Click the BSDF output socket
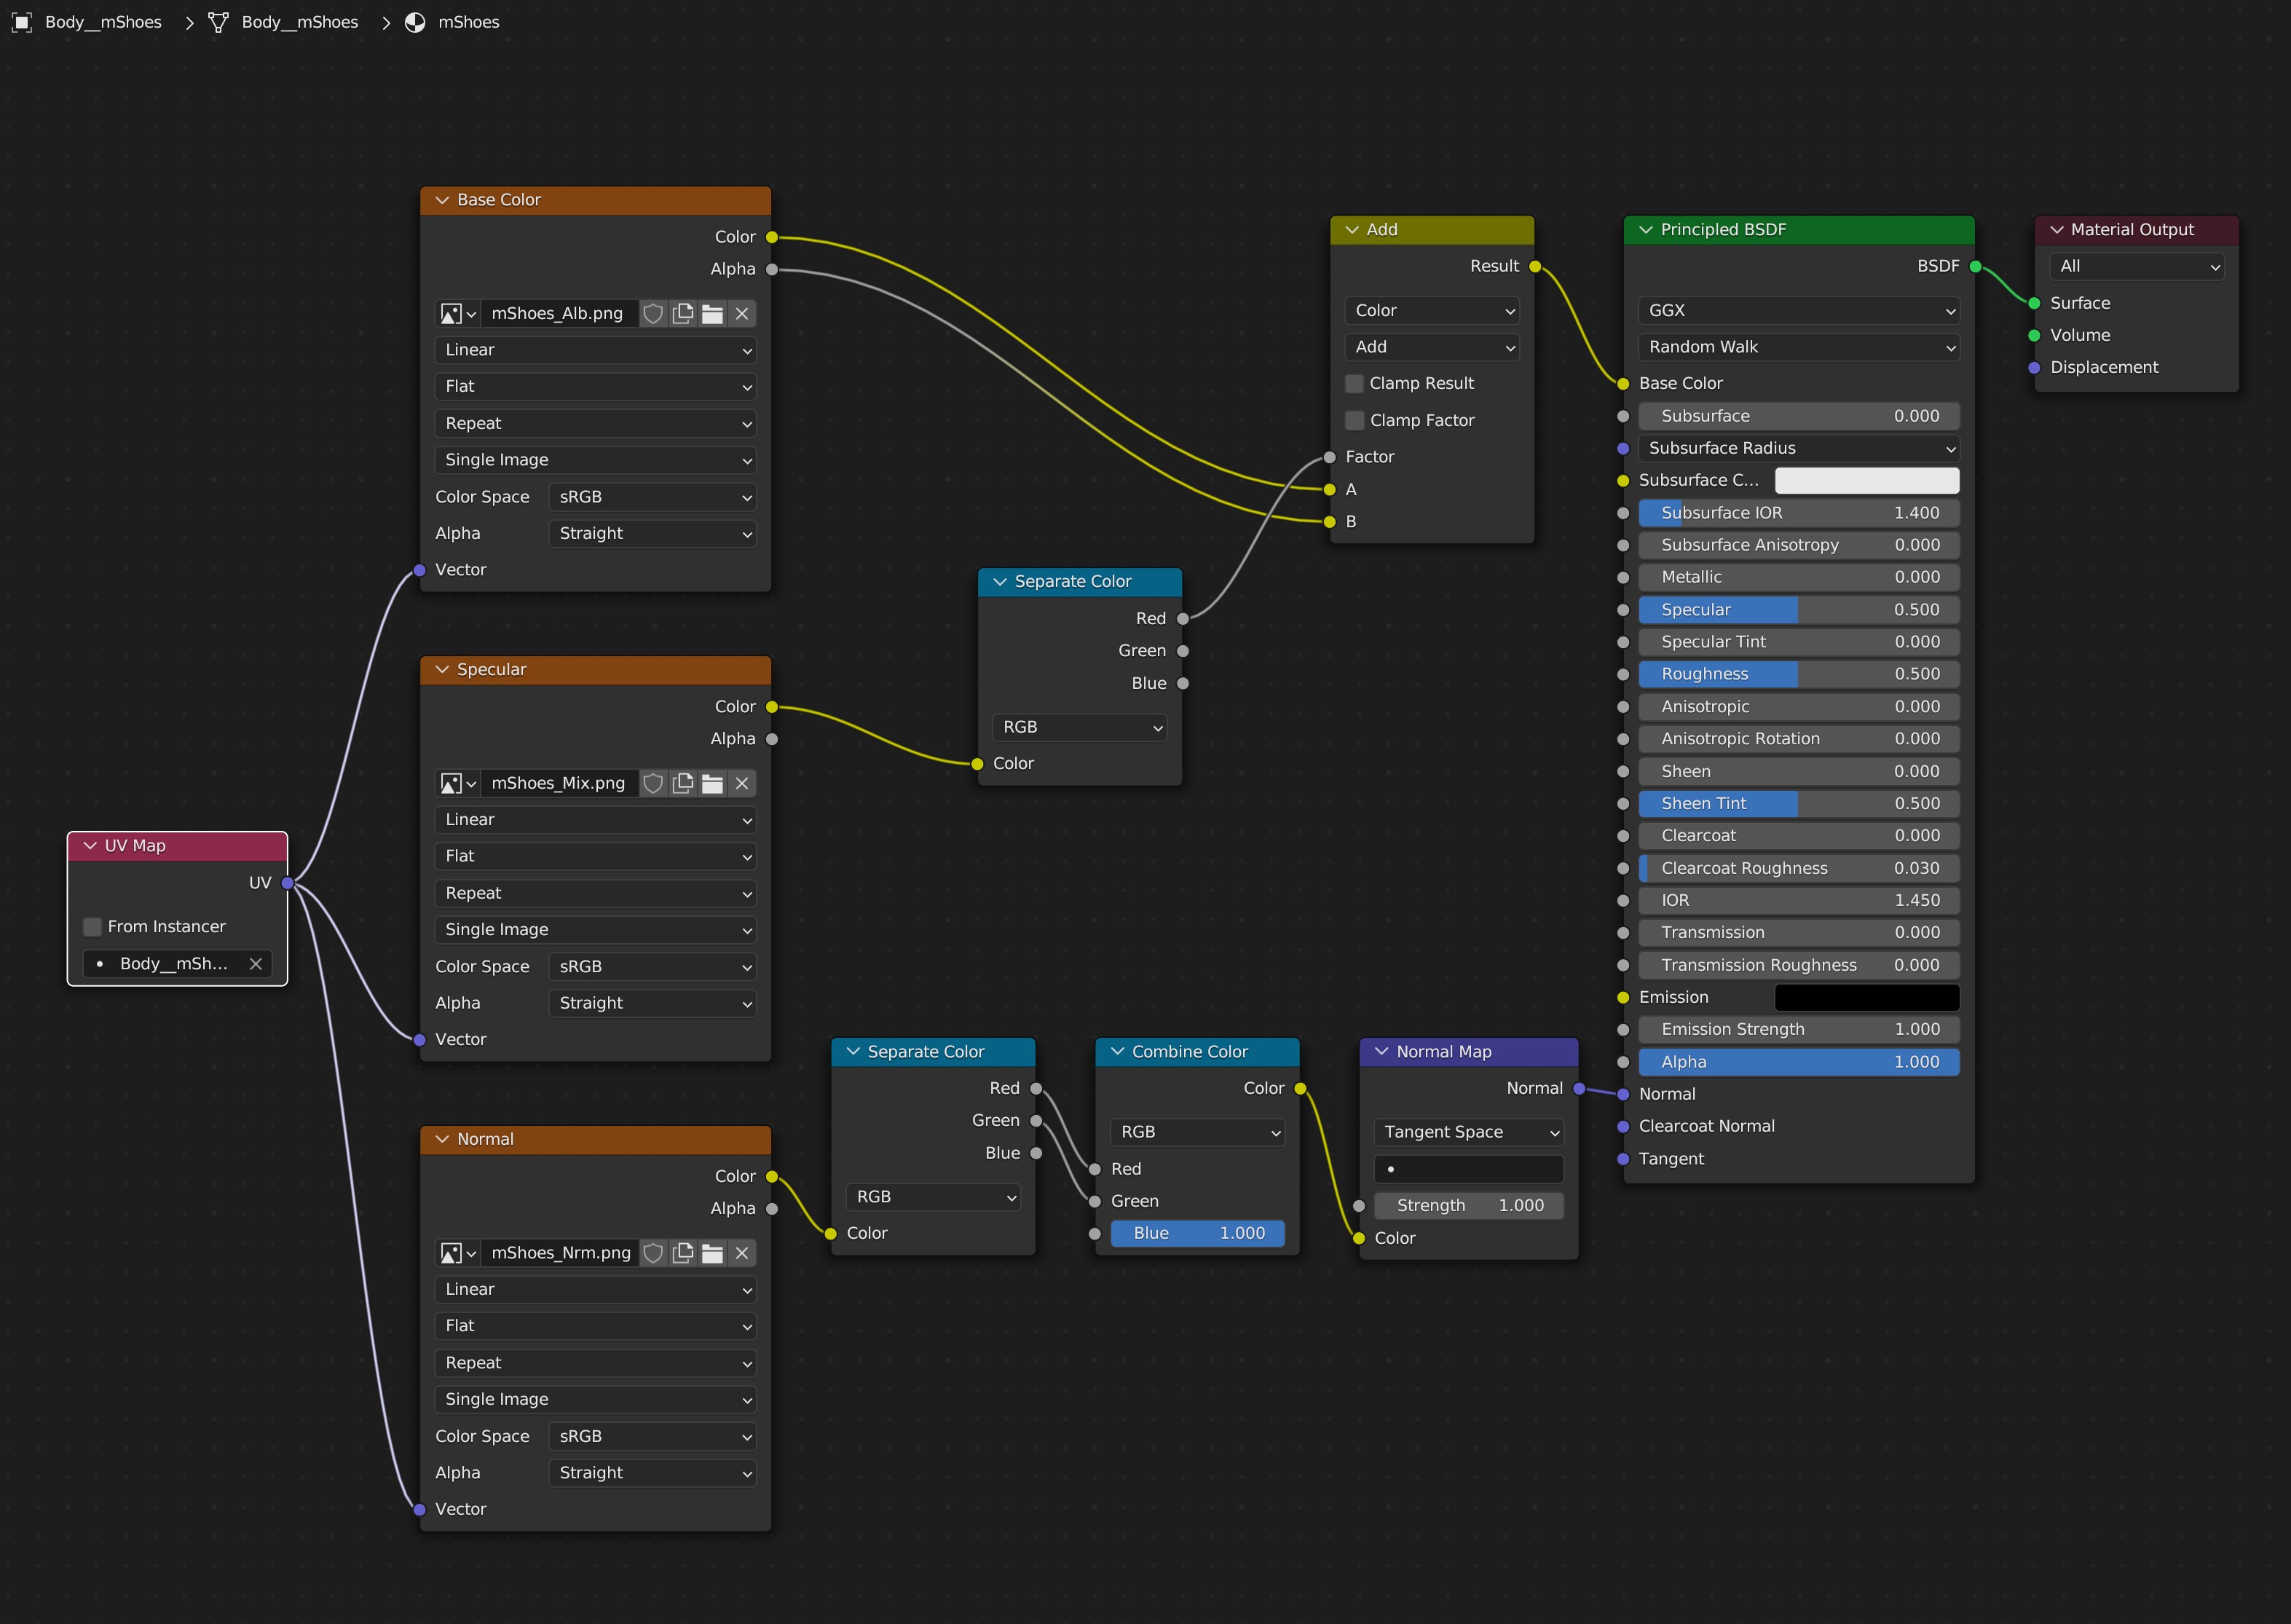2291x1624 pixels. (1975, 267)
